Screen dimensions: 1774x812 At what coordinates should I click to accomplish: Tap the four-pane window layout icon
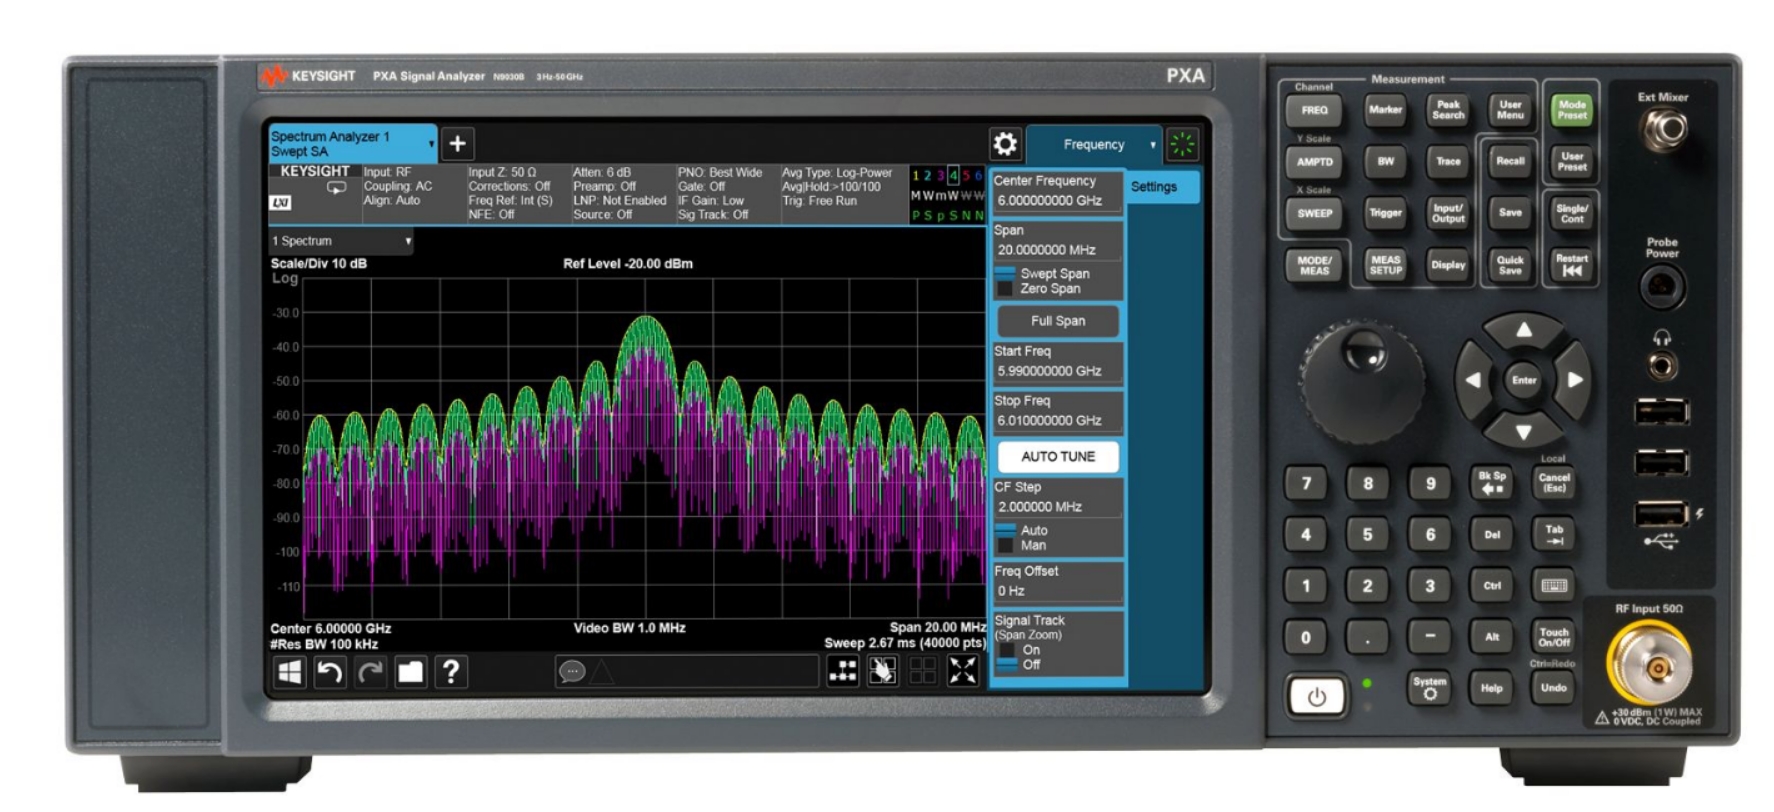tap(922, 672)
